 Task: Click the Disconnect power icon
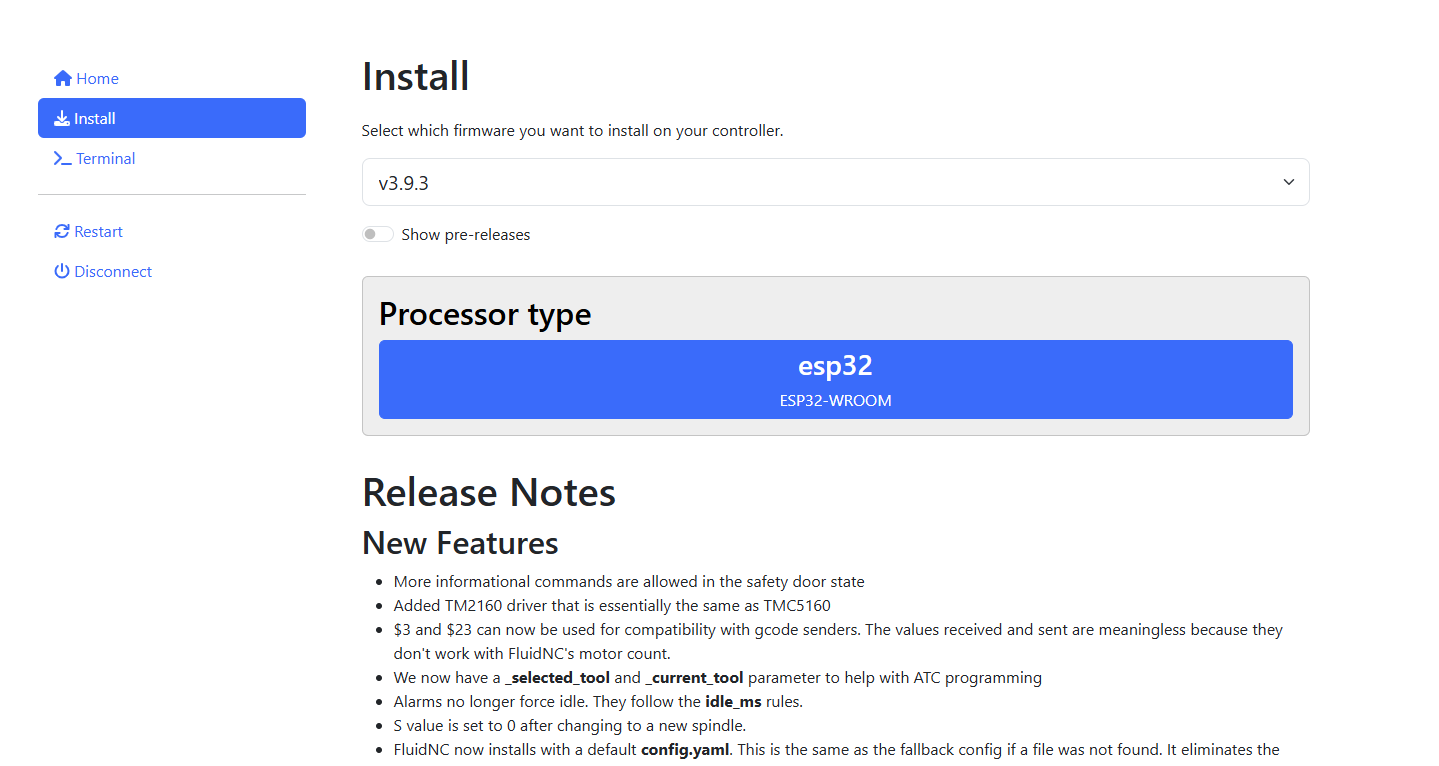[62, 271]
